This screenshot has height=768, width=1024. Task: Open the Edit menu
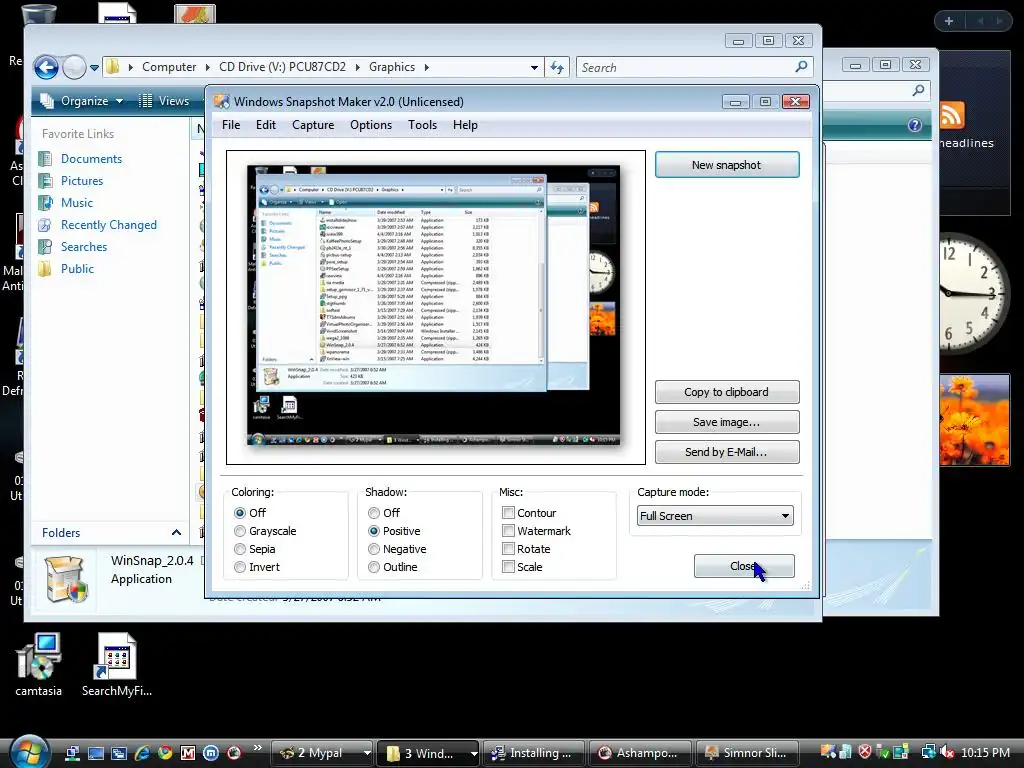coord(266,125)
